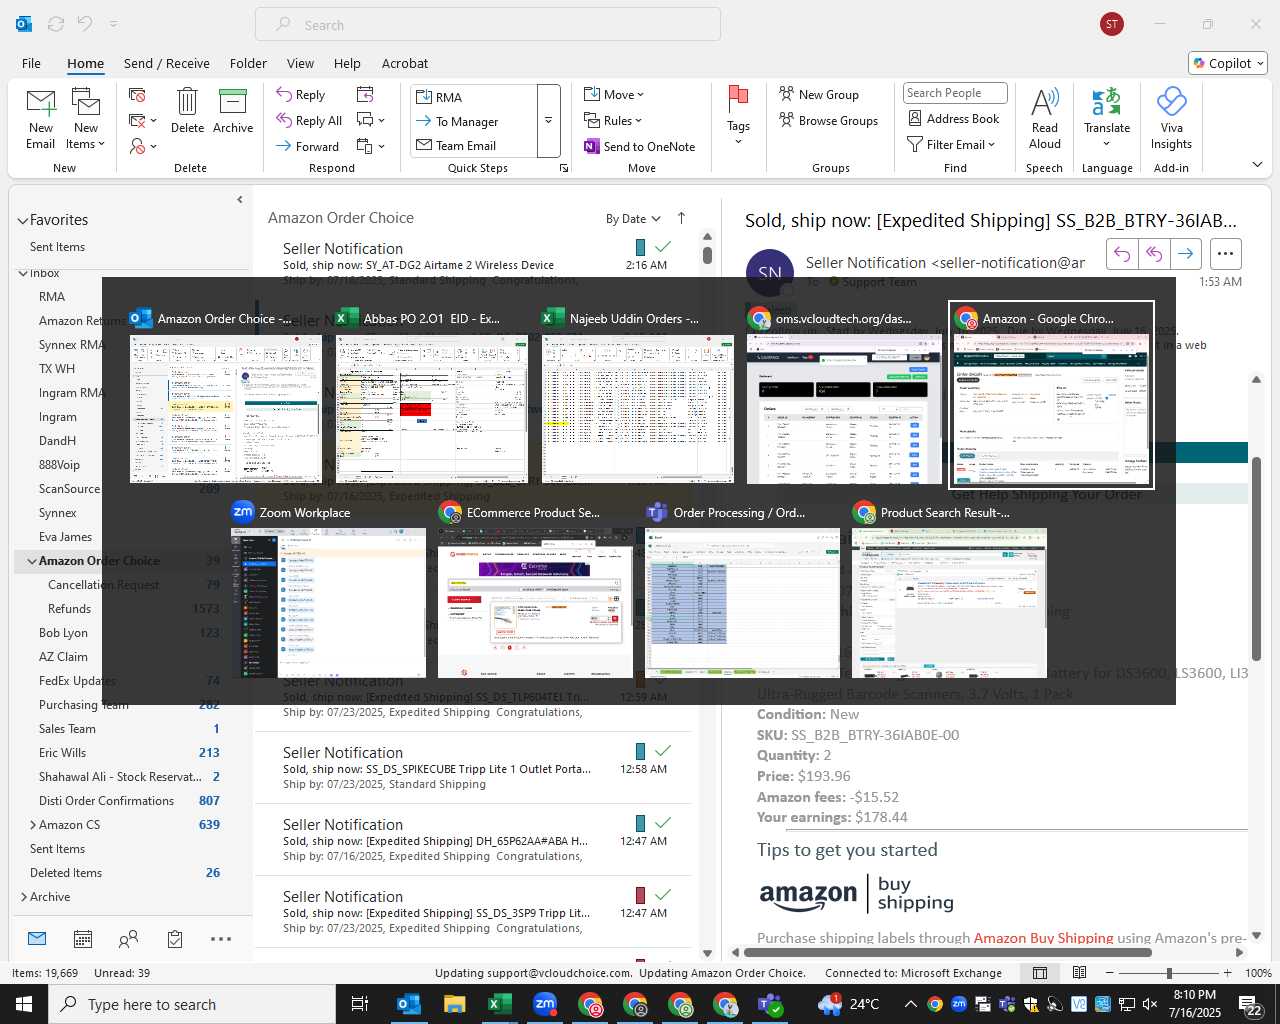
Task: Click reply arrow in reading pane header
Action: [x=1122, y=254]
